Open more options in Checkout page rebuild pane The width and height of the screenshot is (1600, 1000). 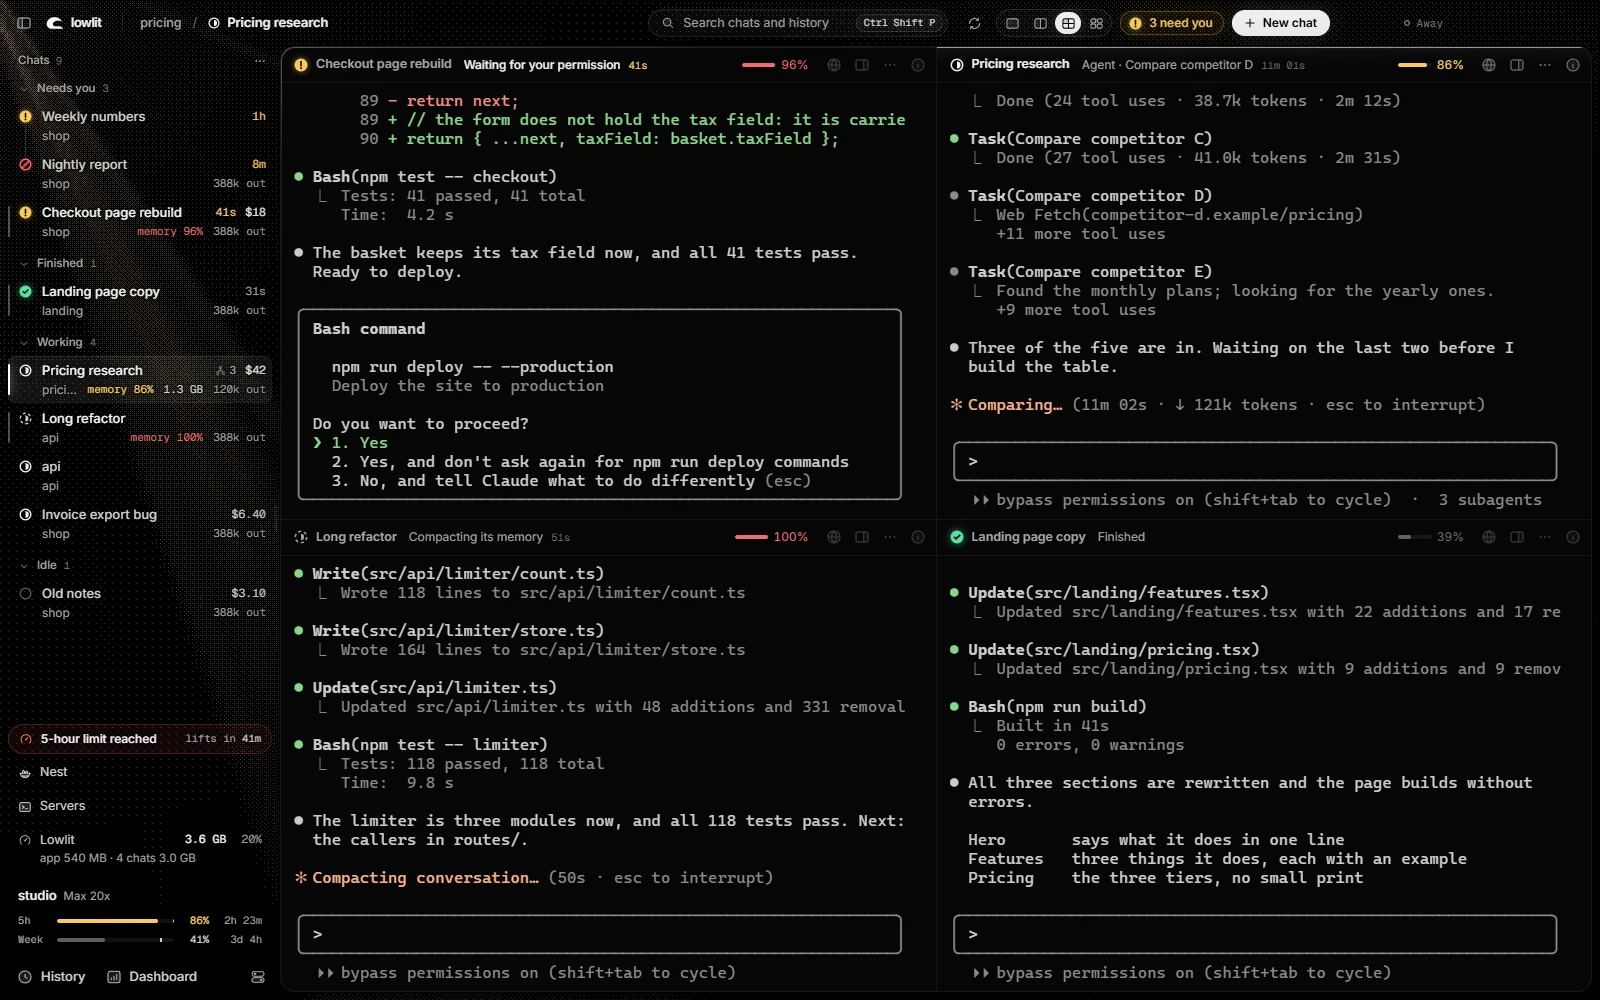pos(890,65)
